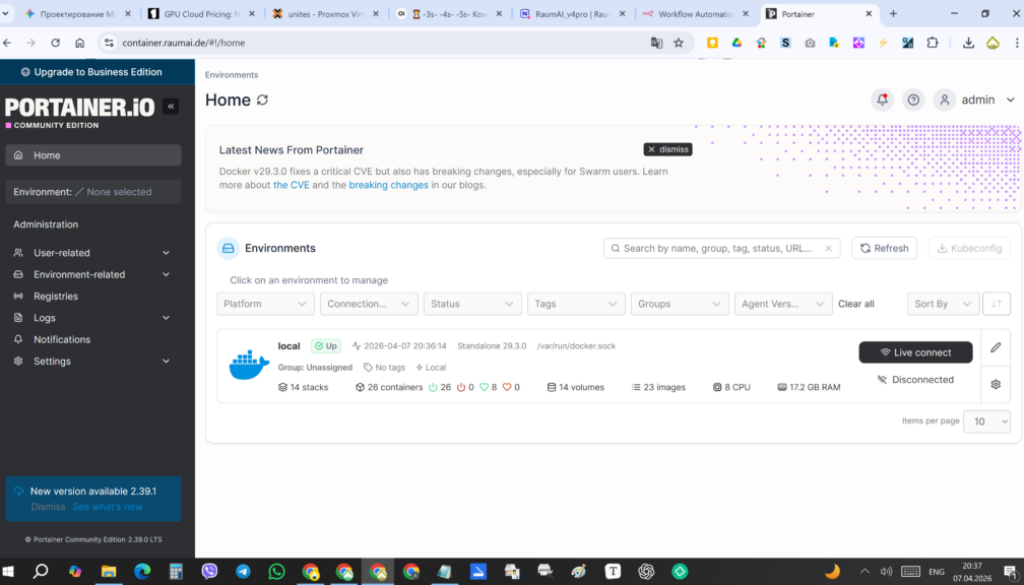Click the Kubeconfig button

click(x=969, y=248)
